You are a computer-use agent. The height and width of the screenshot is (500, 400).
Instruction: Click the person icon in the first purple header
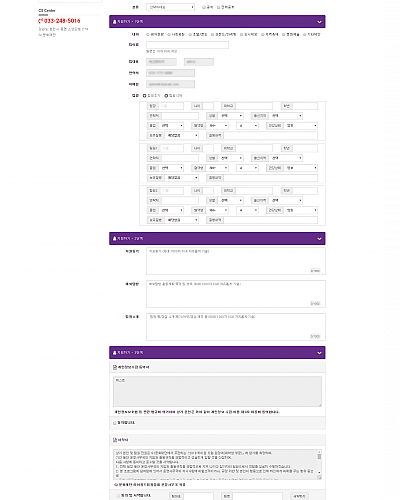click(x=115, y=22)
